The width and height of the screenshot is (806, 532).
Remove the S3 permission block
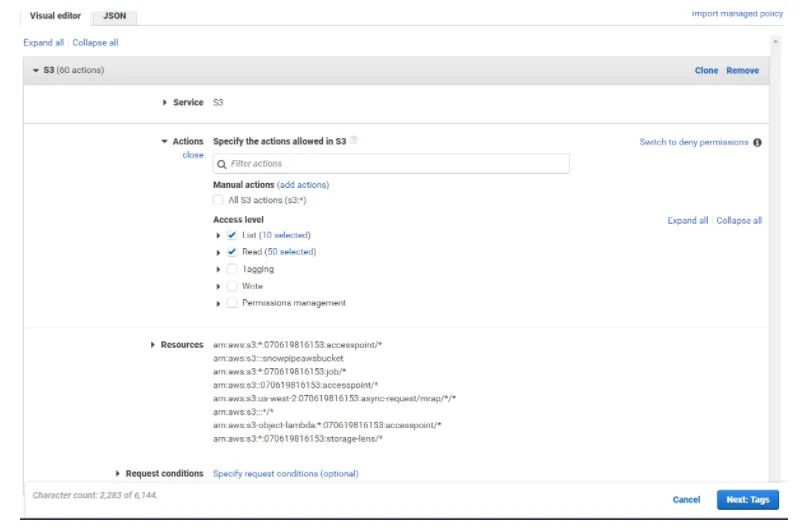click(x=742, y=70)
